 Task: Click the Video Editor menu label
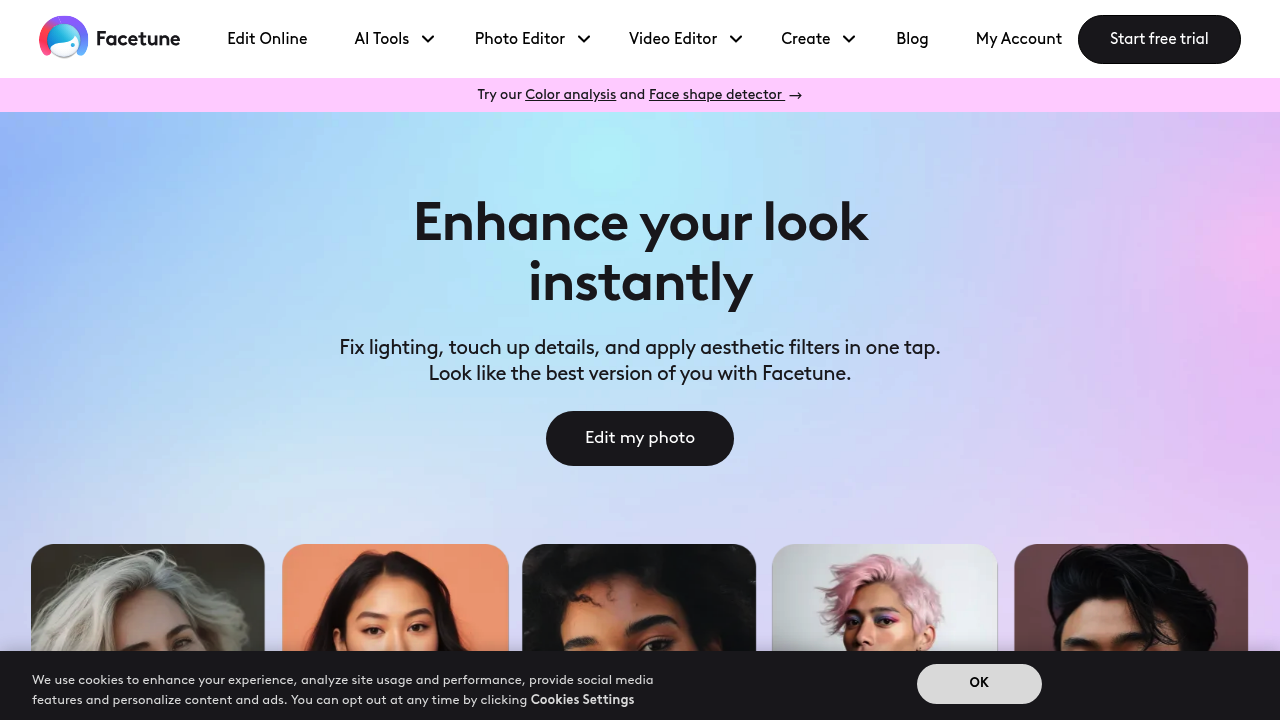coord(673,39)
